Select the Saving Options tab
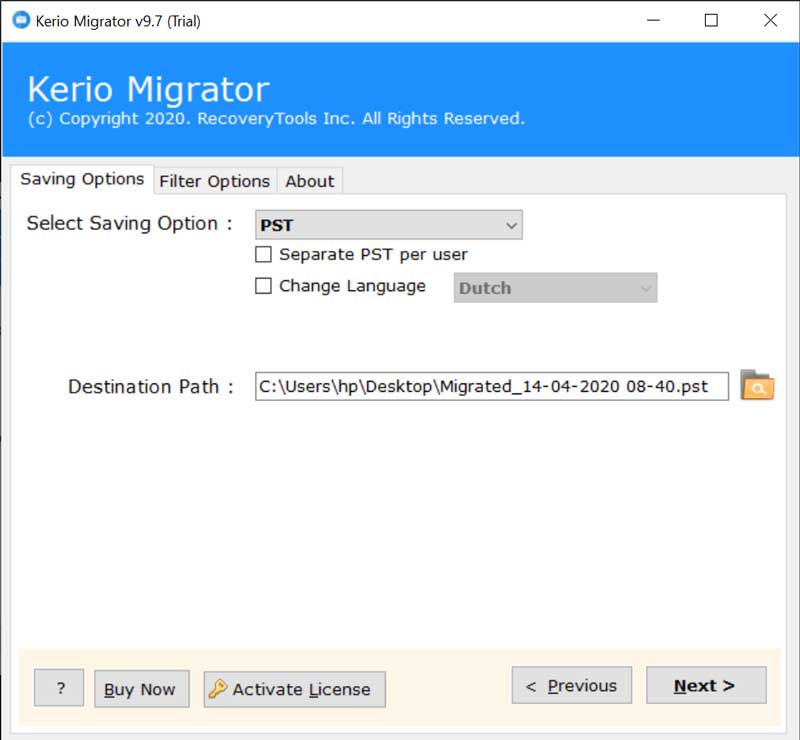 (x=82, y=179)
